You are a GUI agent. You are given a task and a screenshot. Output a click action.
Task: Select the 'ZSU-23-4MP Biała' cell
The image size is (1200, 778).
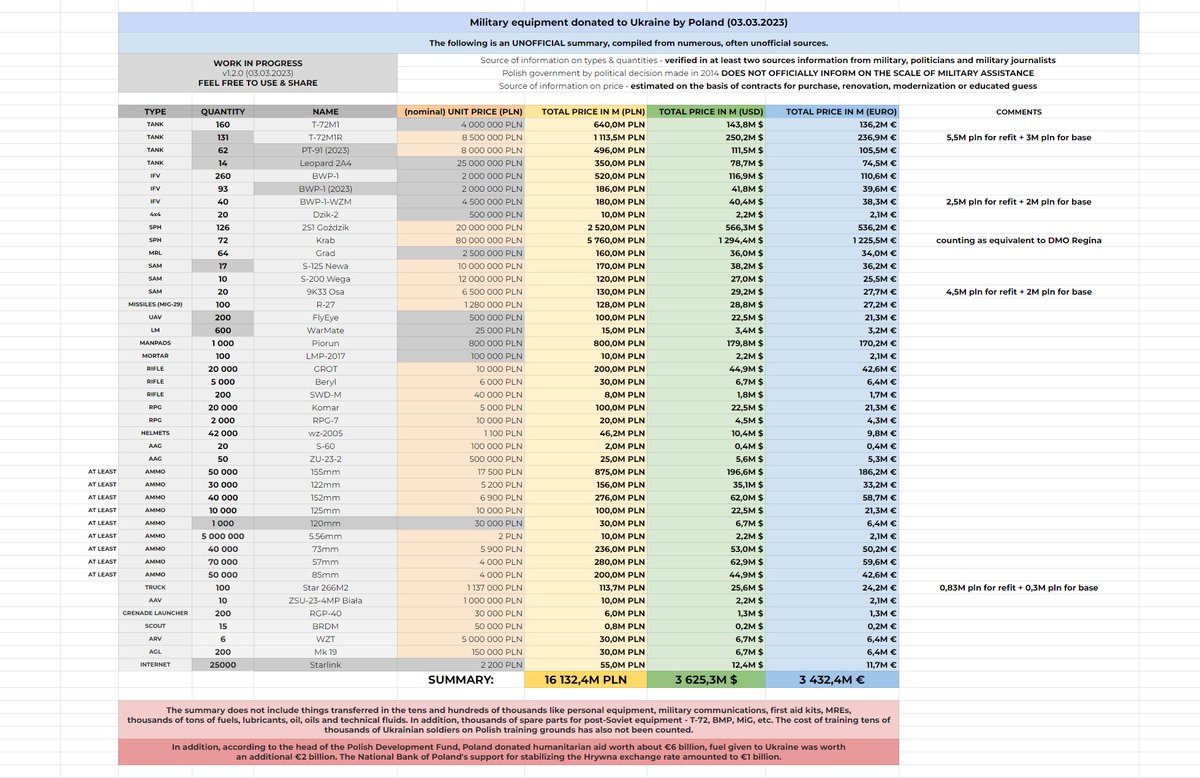click(x=325, y=599)
